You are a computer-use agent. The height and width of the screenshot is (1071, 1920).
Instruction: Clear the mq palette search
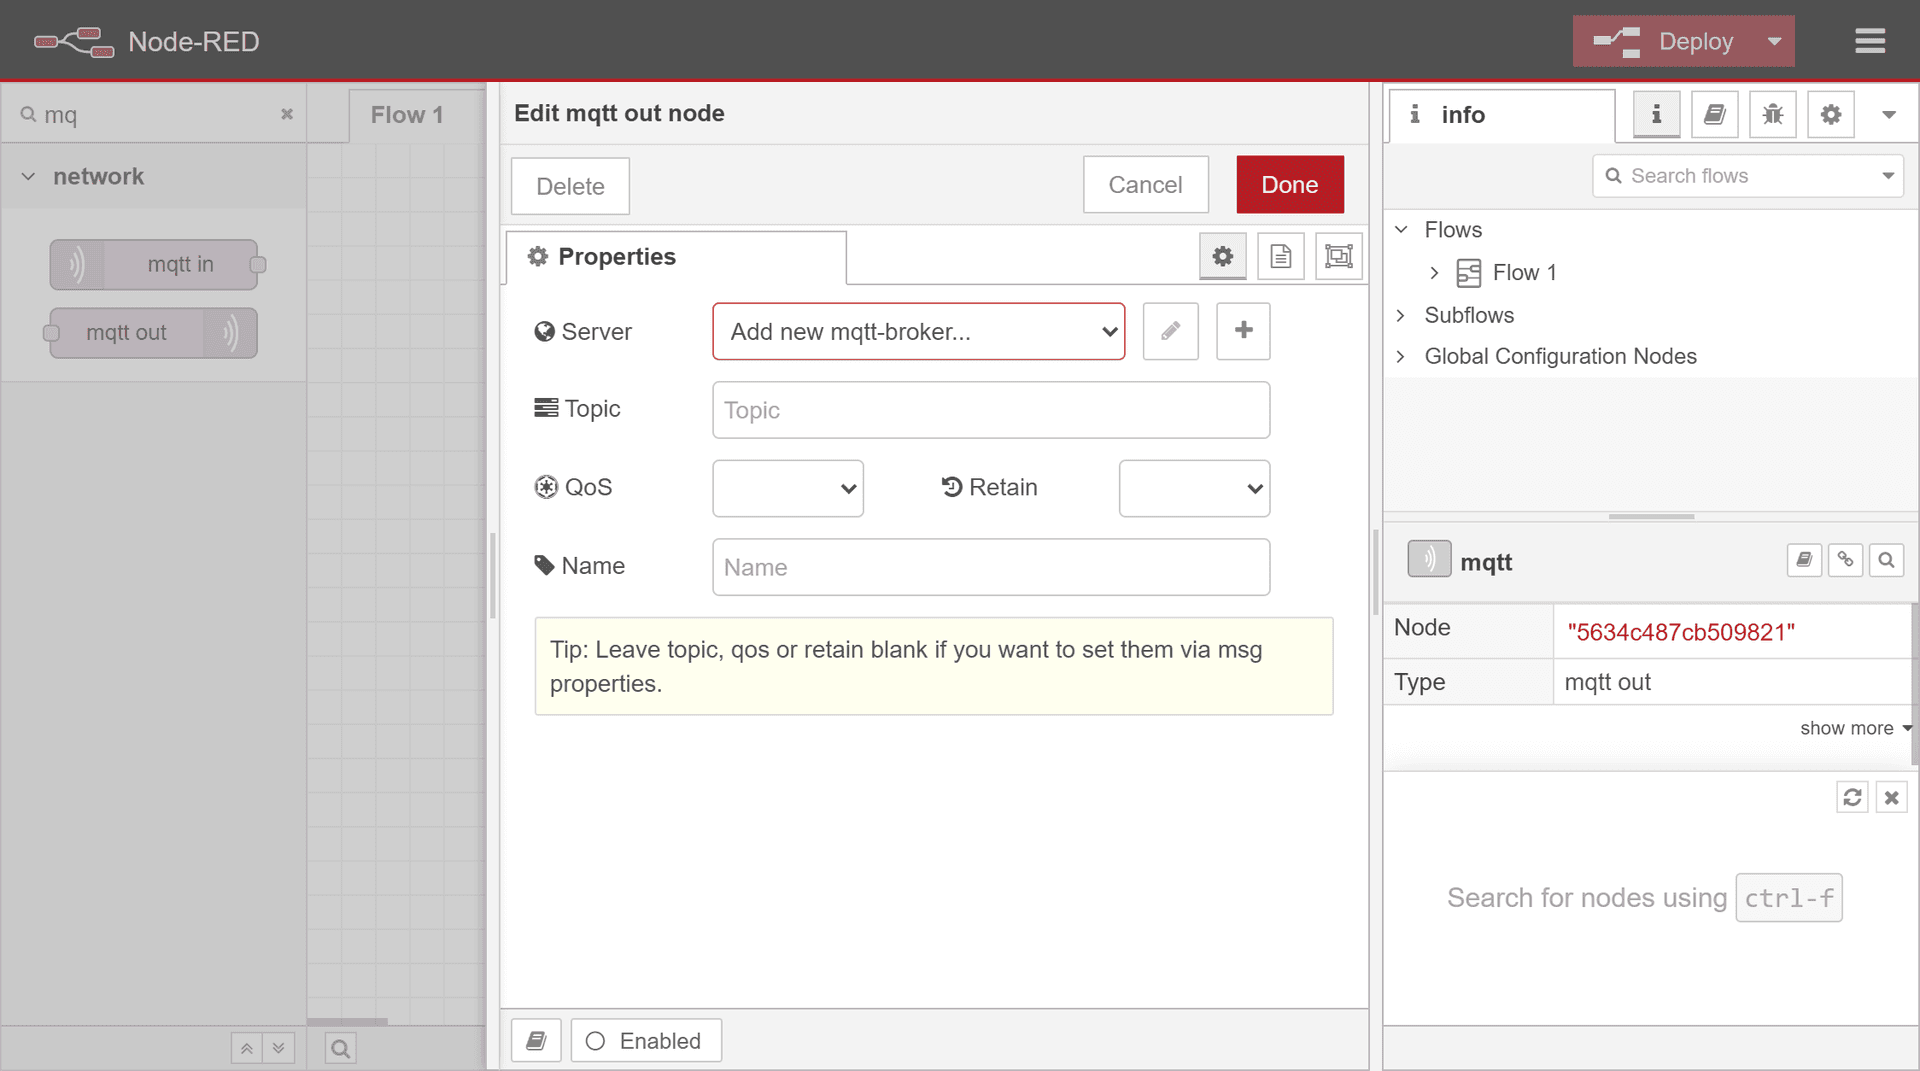click(287, 114)
